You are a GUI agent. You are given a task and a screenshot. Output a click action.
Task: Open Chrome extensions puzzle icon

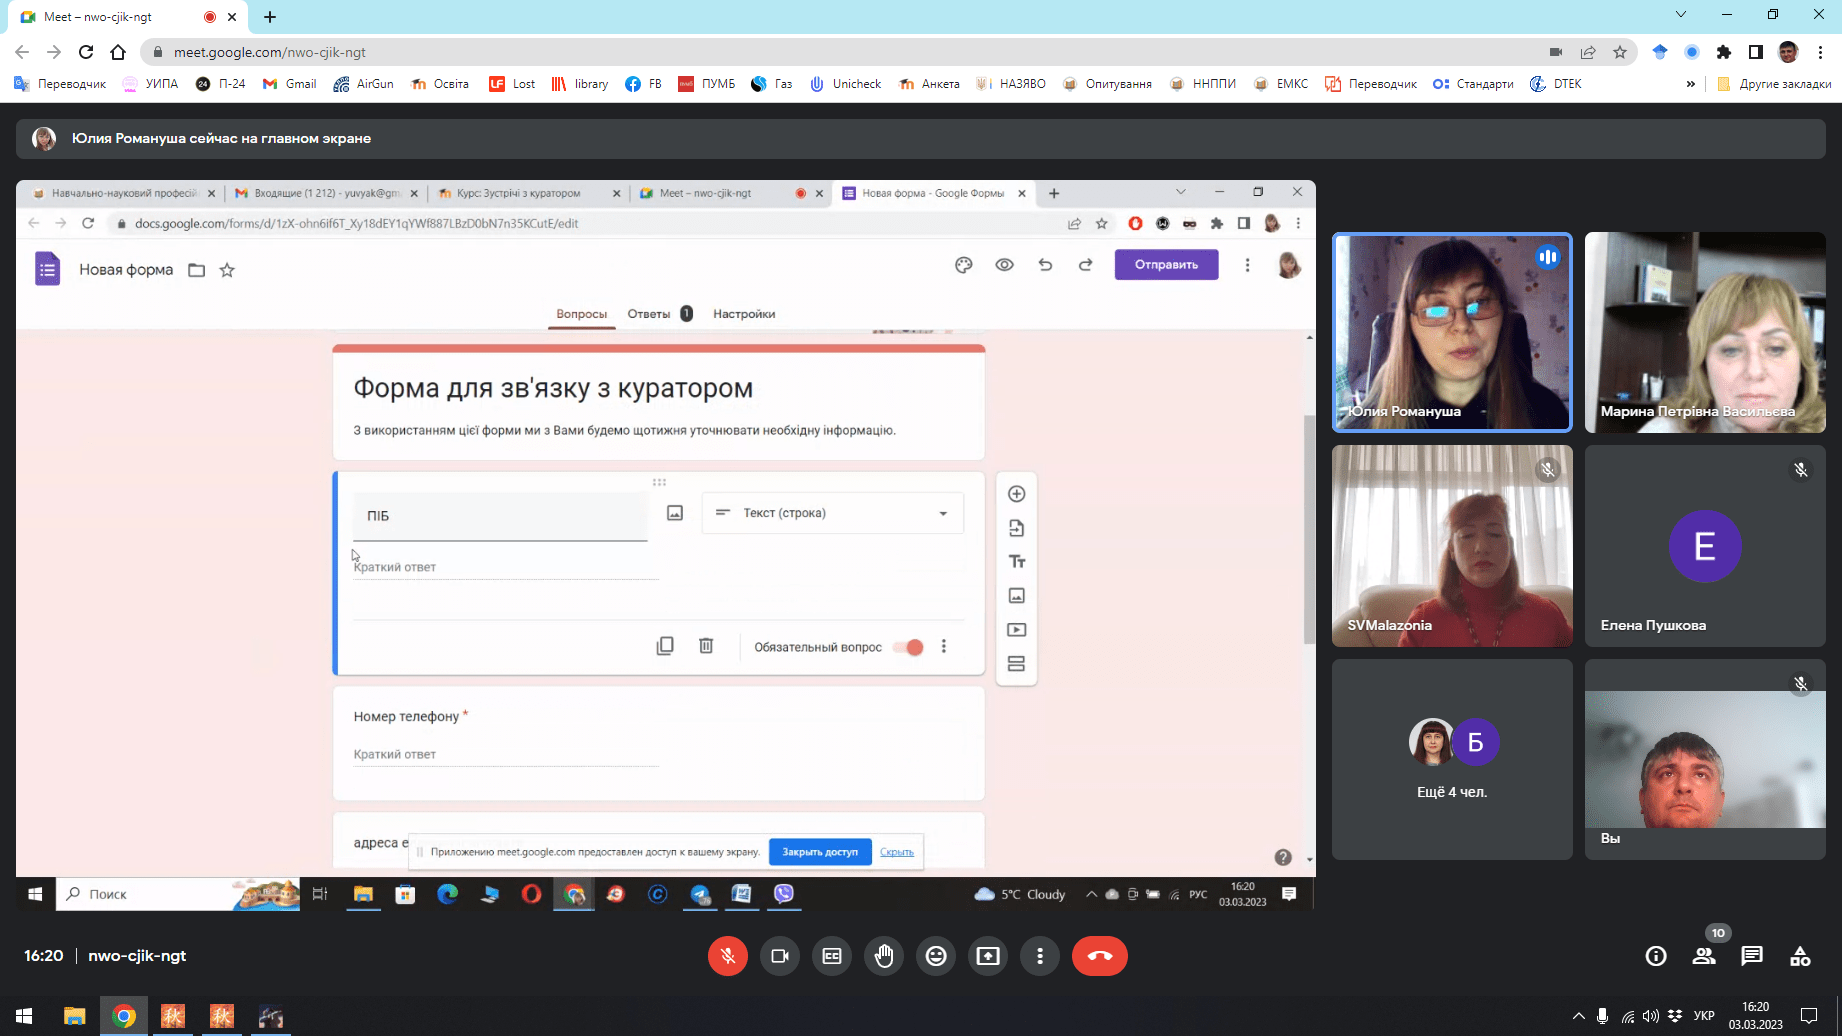click(x=1724, y=52)
